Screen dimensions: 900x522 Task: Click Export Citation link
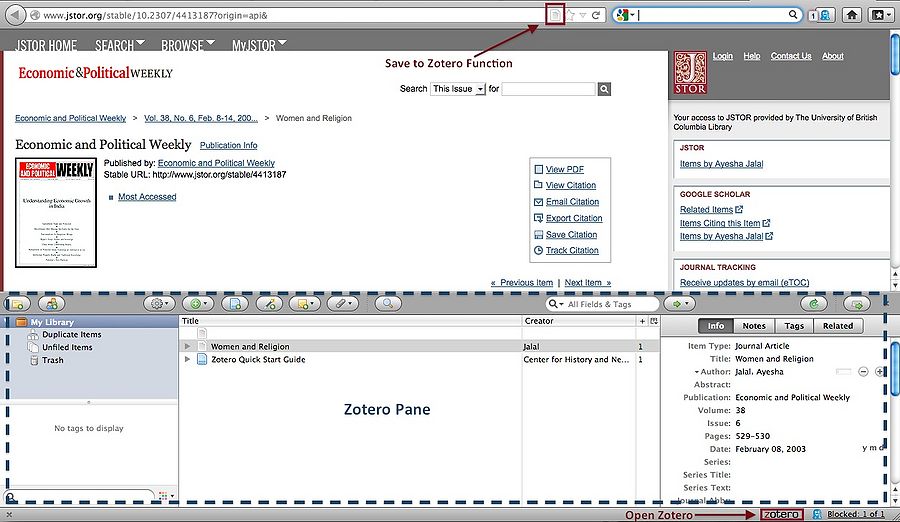(x=574, y=218)
